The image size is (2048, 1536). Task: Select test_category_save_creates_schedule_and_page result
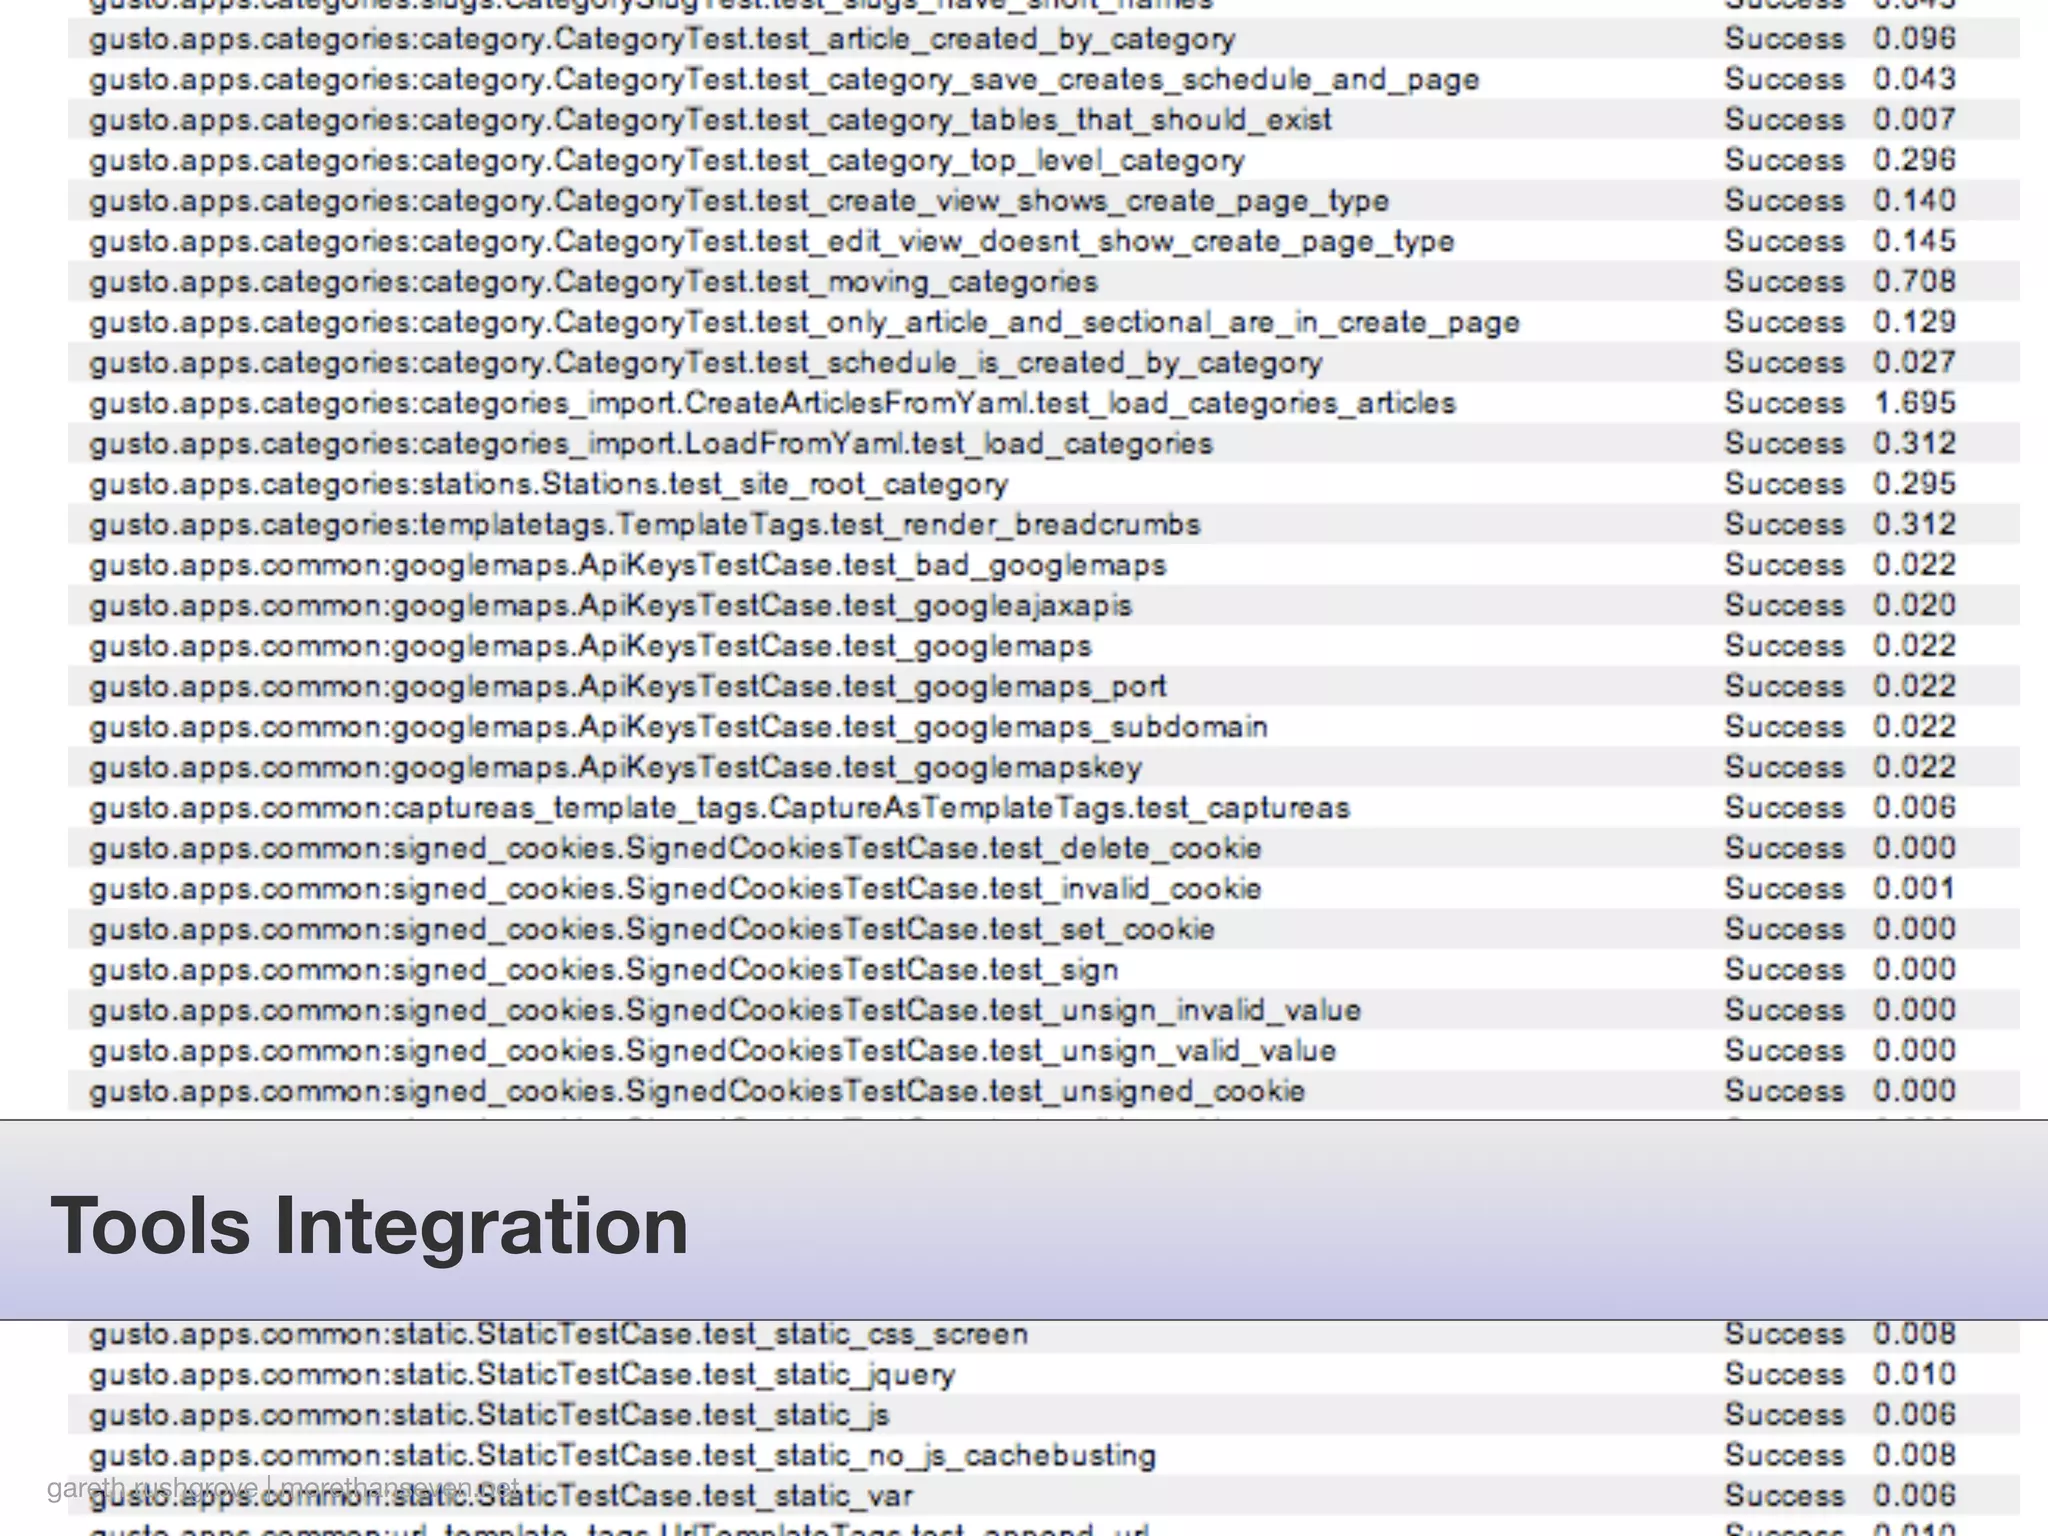click(x=784, y=80)
